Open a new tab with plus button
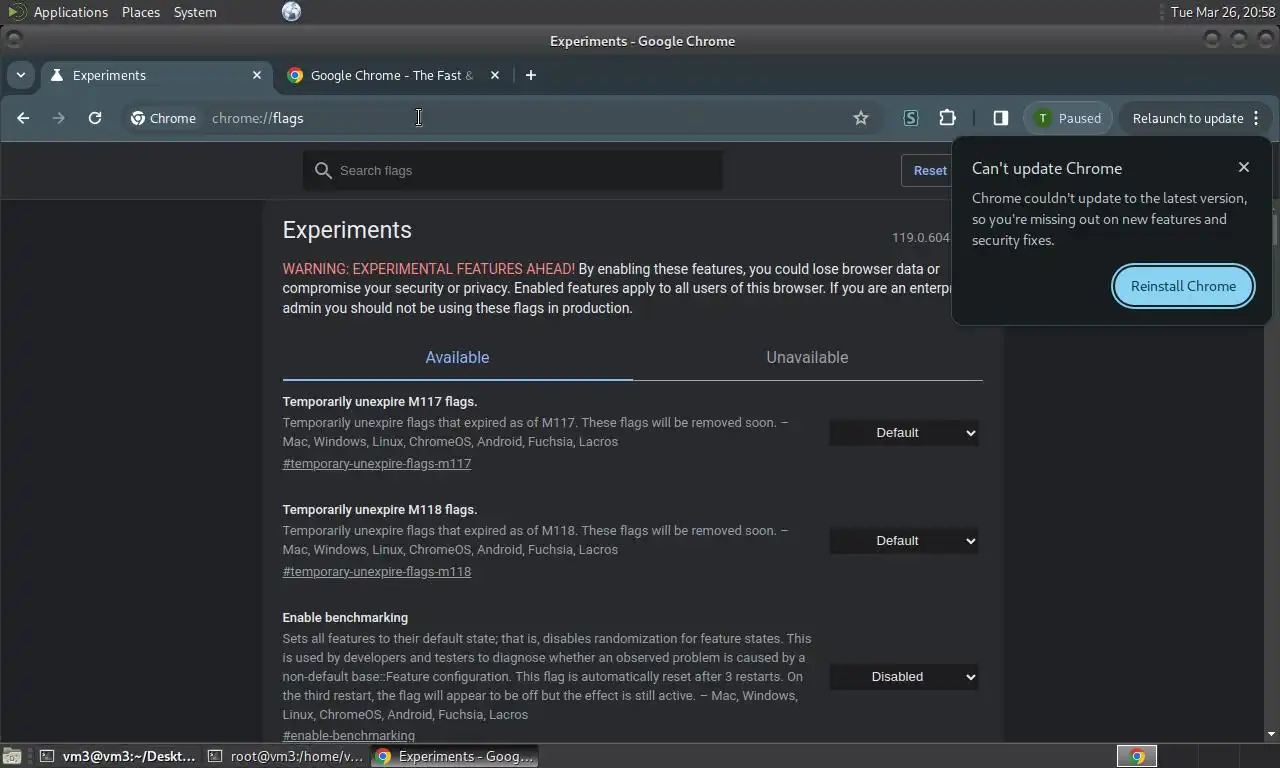The image size is (1280, 768). [531, 75]
